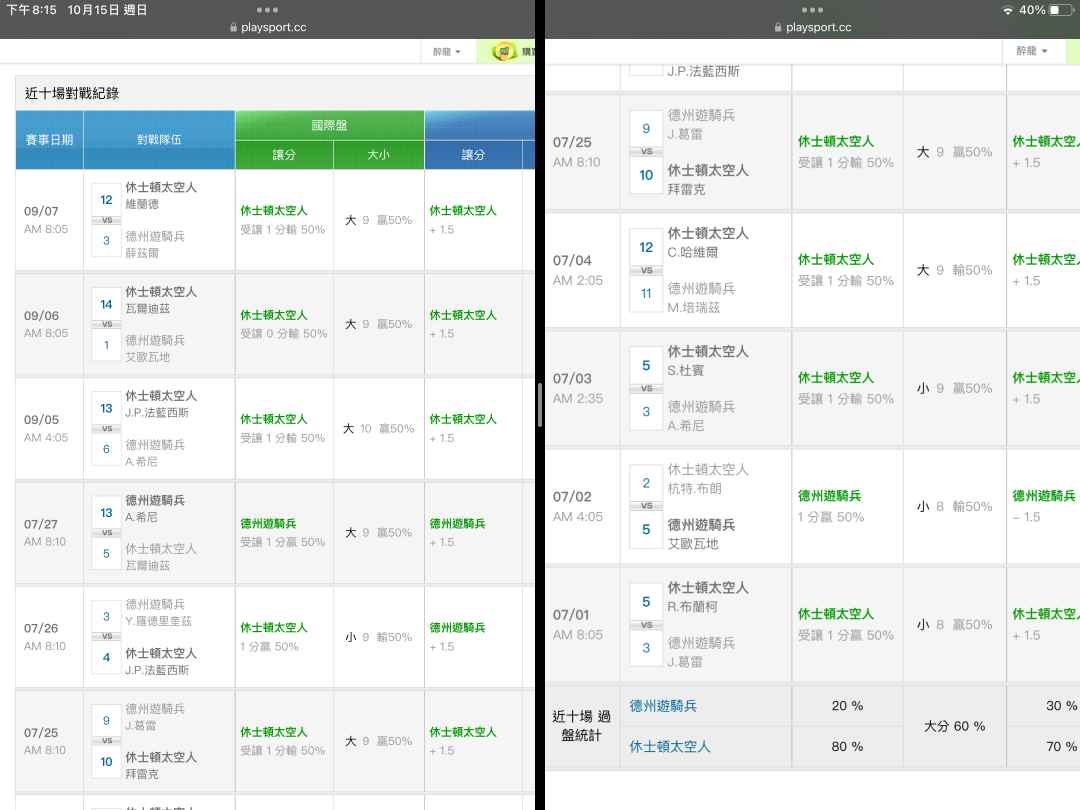Screen dimensions: 1080x810
Task: Click pitcher Y.羅德里奎茲
Action: click(x=158, y=621)
